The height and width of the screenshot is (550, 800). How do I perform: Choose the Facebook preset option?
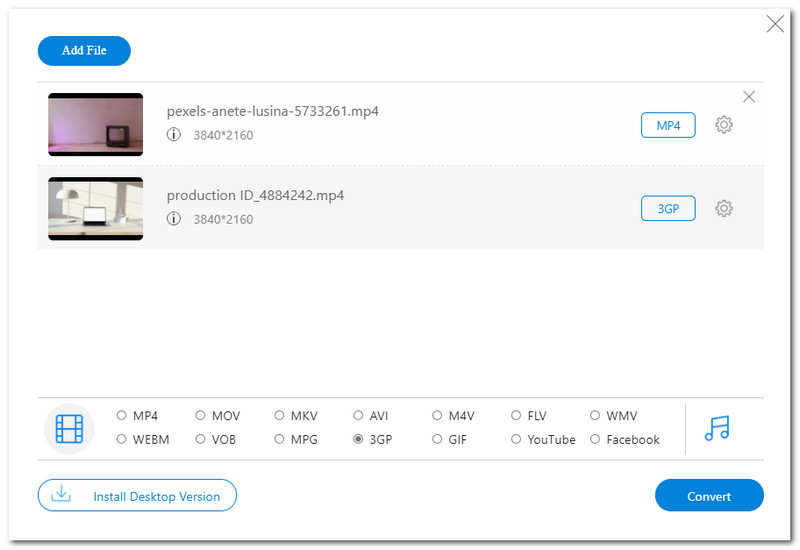coord(596,440)
